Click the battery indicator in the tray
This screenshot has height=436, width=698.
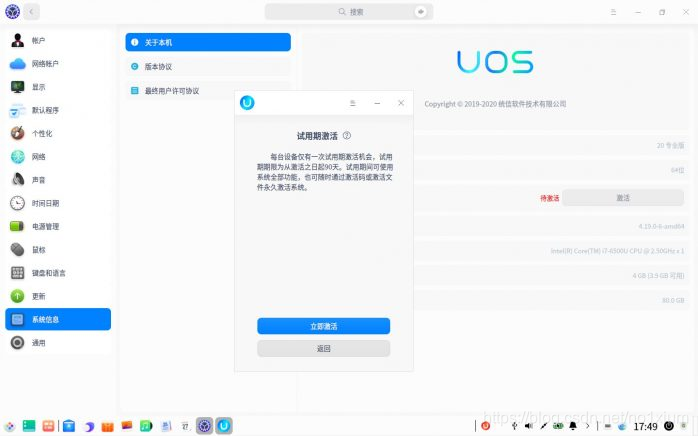point(558,426)
